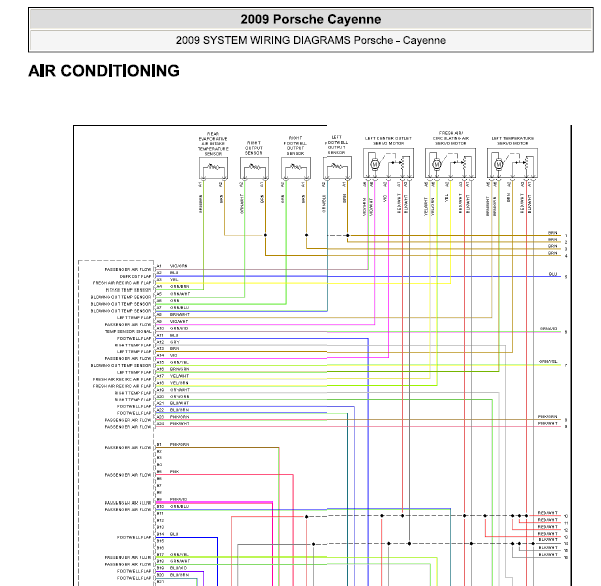
Task: Click pin A7 GRN/BLU wire label
Action: pos(179,308)
